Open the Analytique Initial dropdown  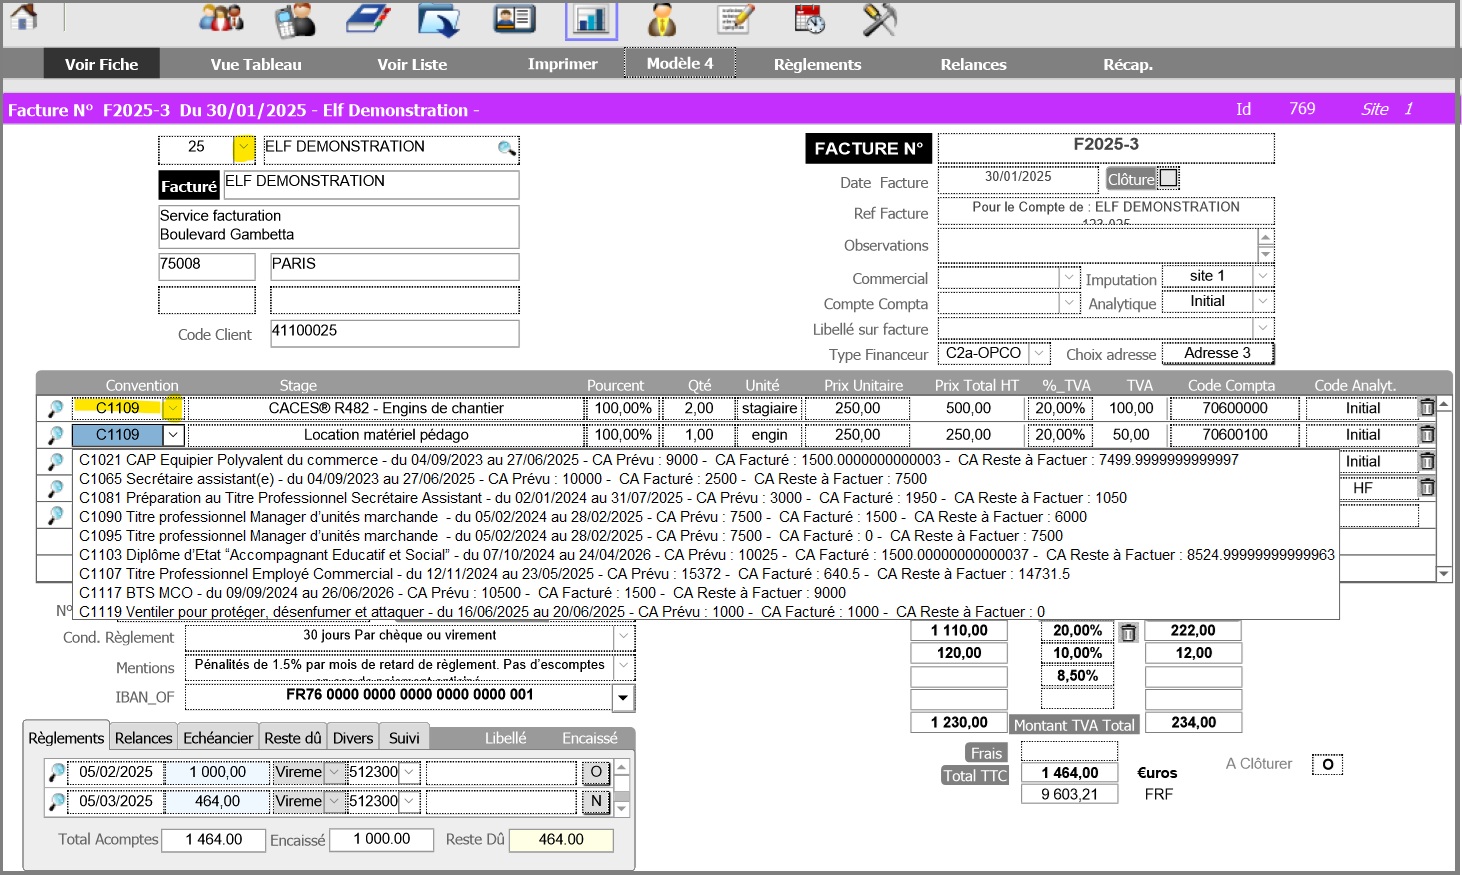coord(1264,301)
